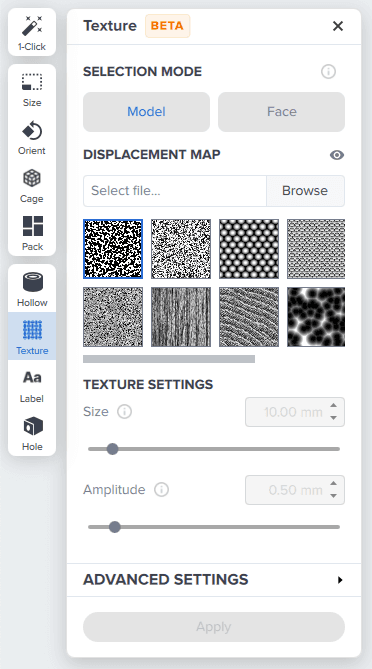Select the woven mesh texture thumbnail
372x669 pixels.
point(316,249)
